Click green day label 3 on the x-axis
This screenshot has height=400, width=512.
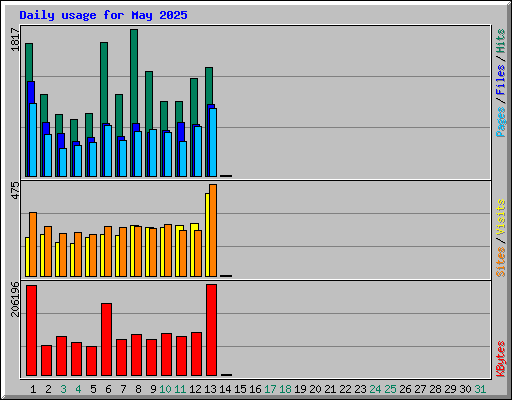[x=63, y=389]
